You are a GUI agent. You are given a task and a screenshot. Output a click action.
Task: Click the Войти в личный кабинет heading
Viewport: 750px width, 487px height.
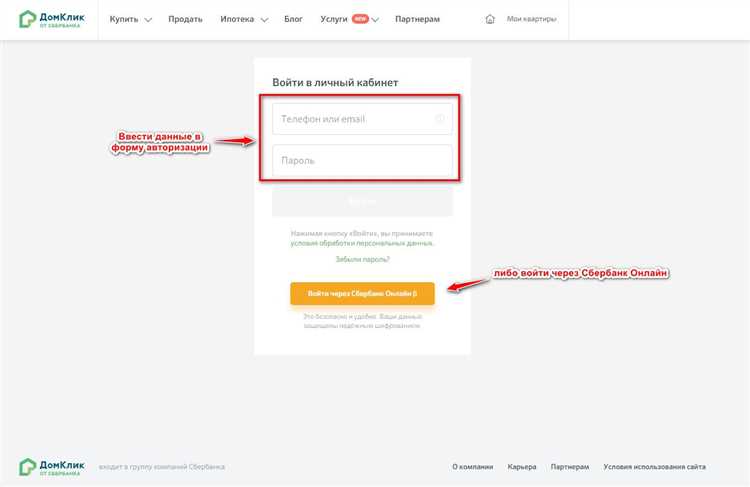(x=335, y=82)
